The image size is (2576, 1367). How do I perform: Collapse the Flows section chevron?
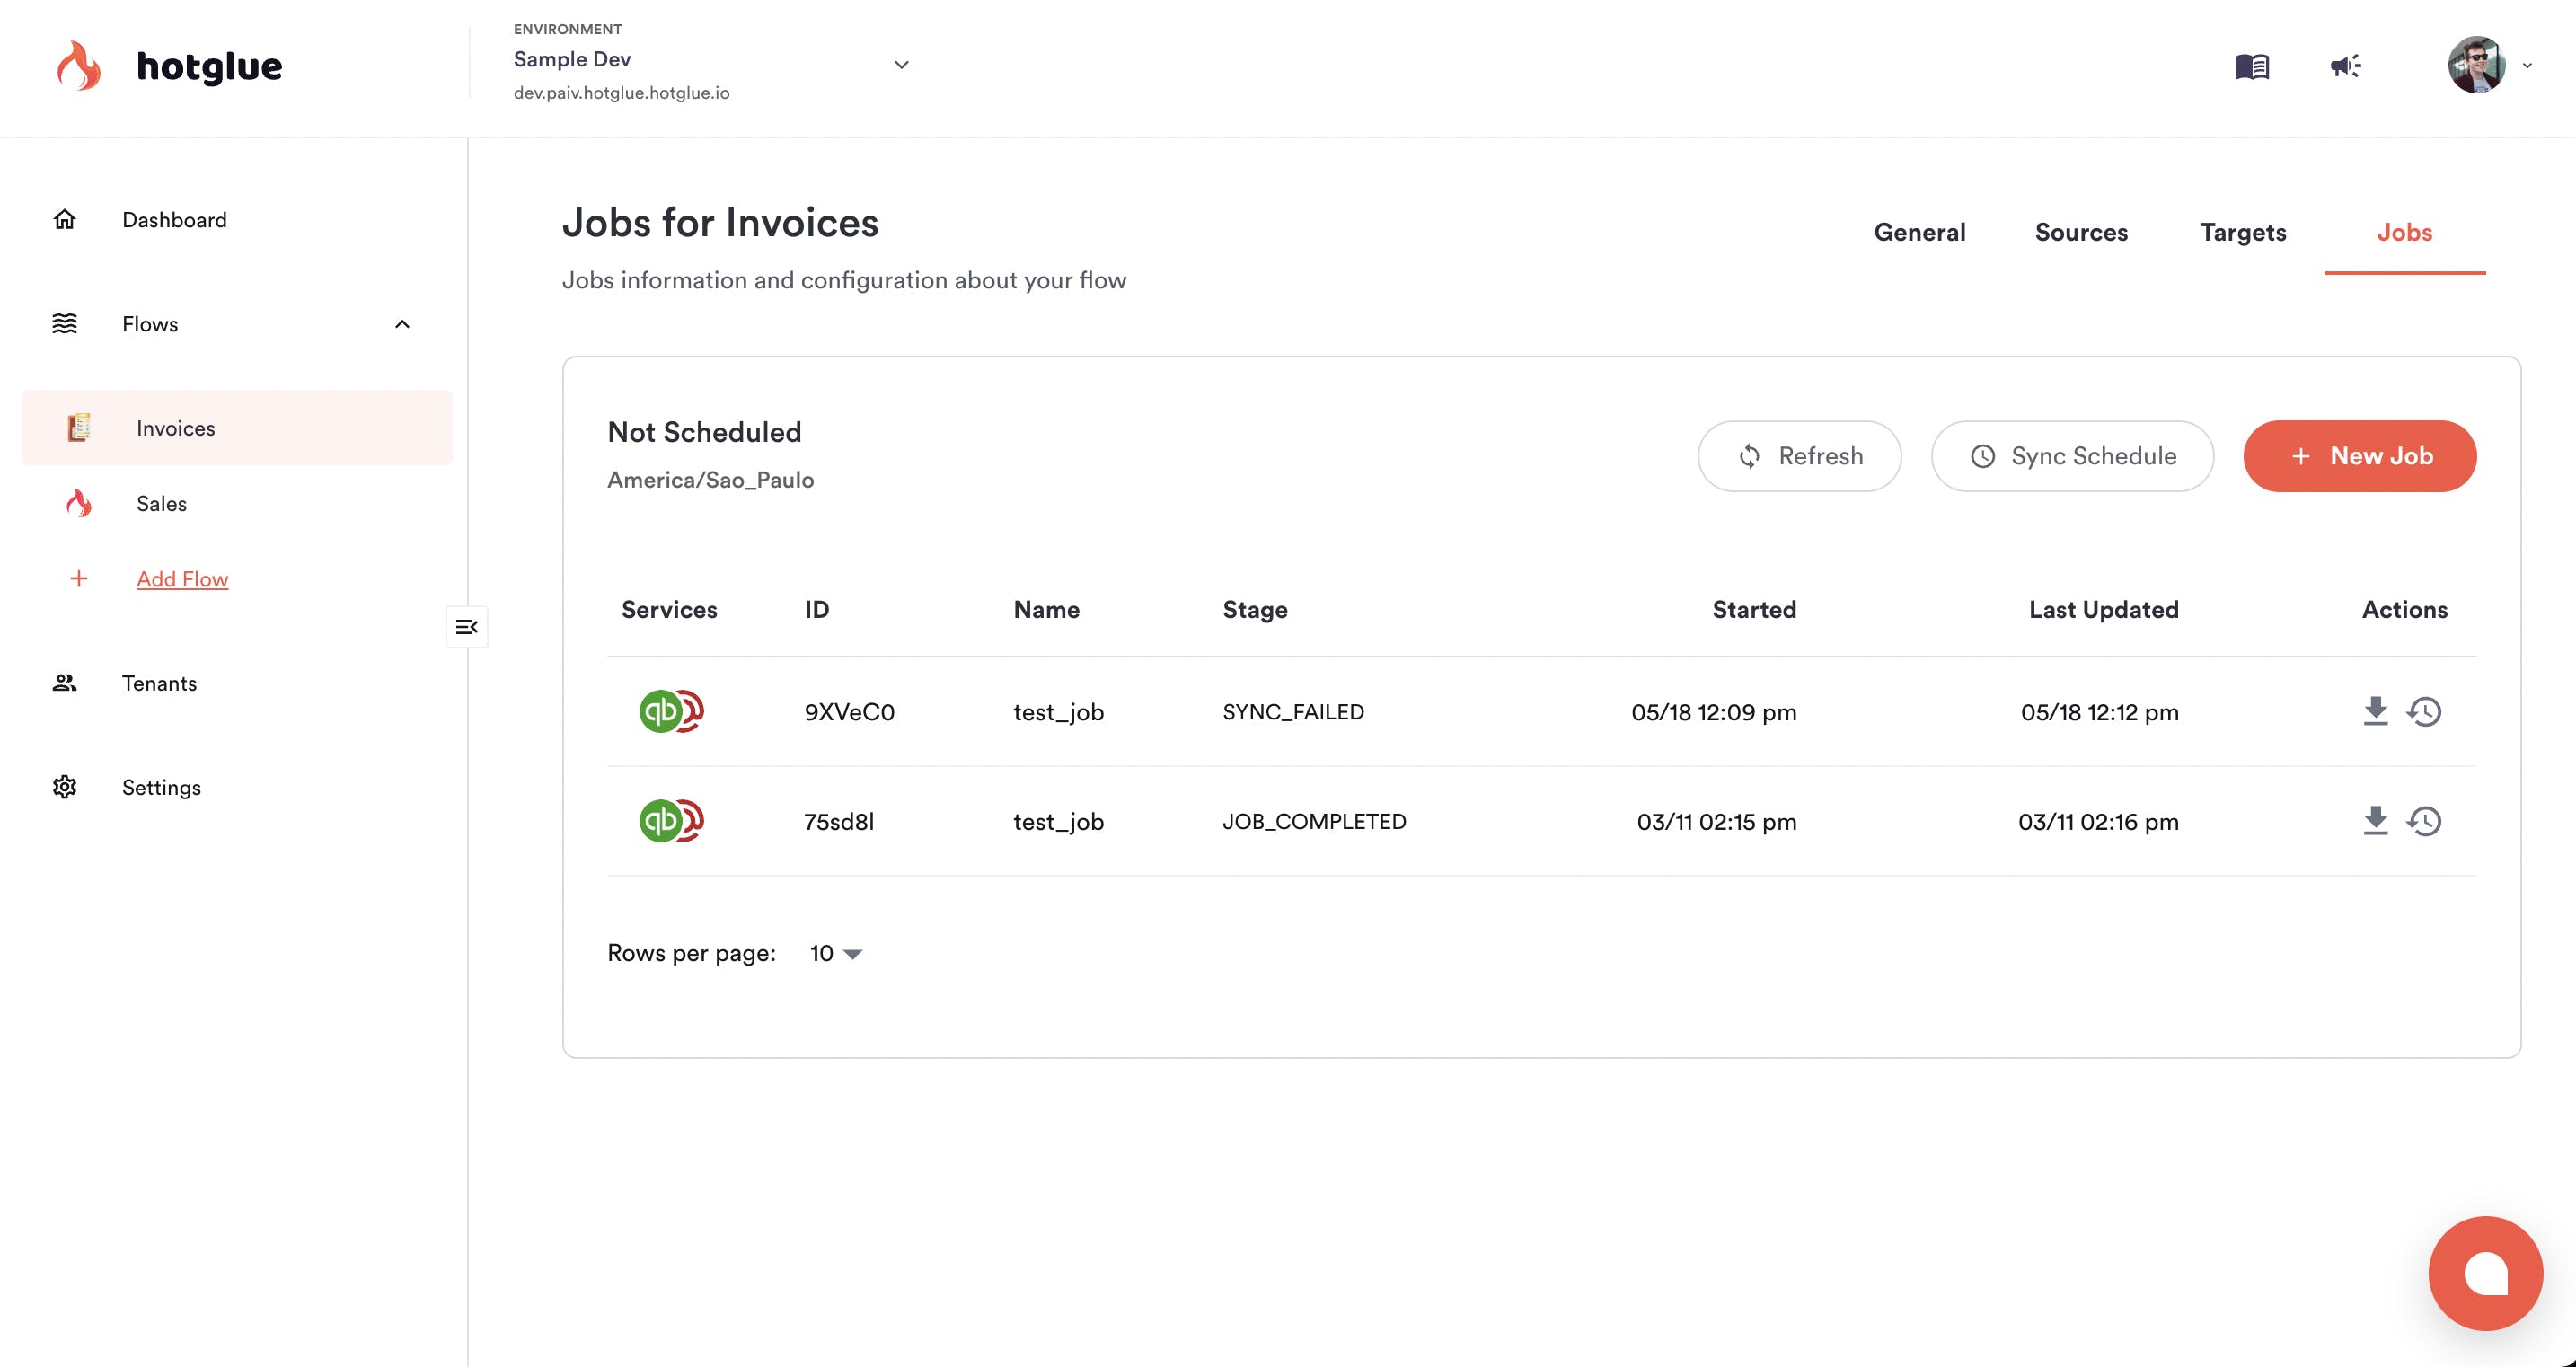pos(402,324)
